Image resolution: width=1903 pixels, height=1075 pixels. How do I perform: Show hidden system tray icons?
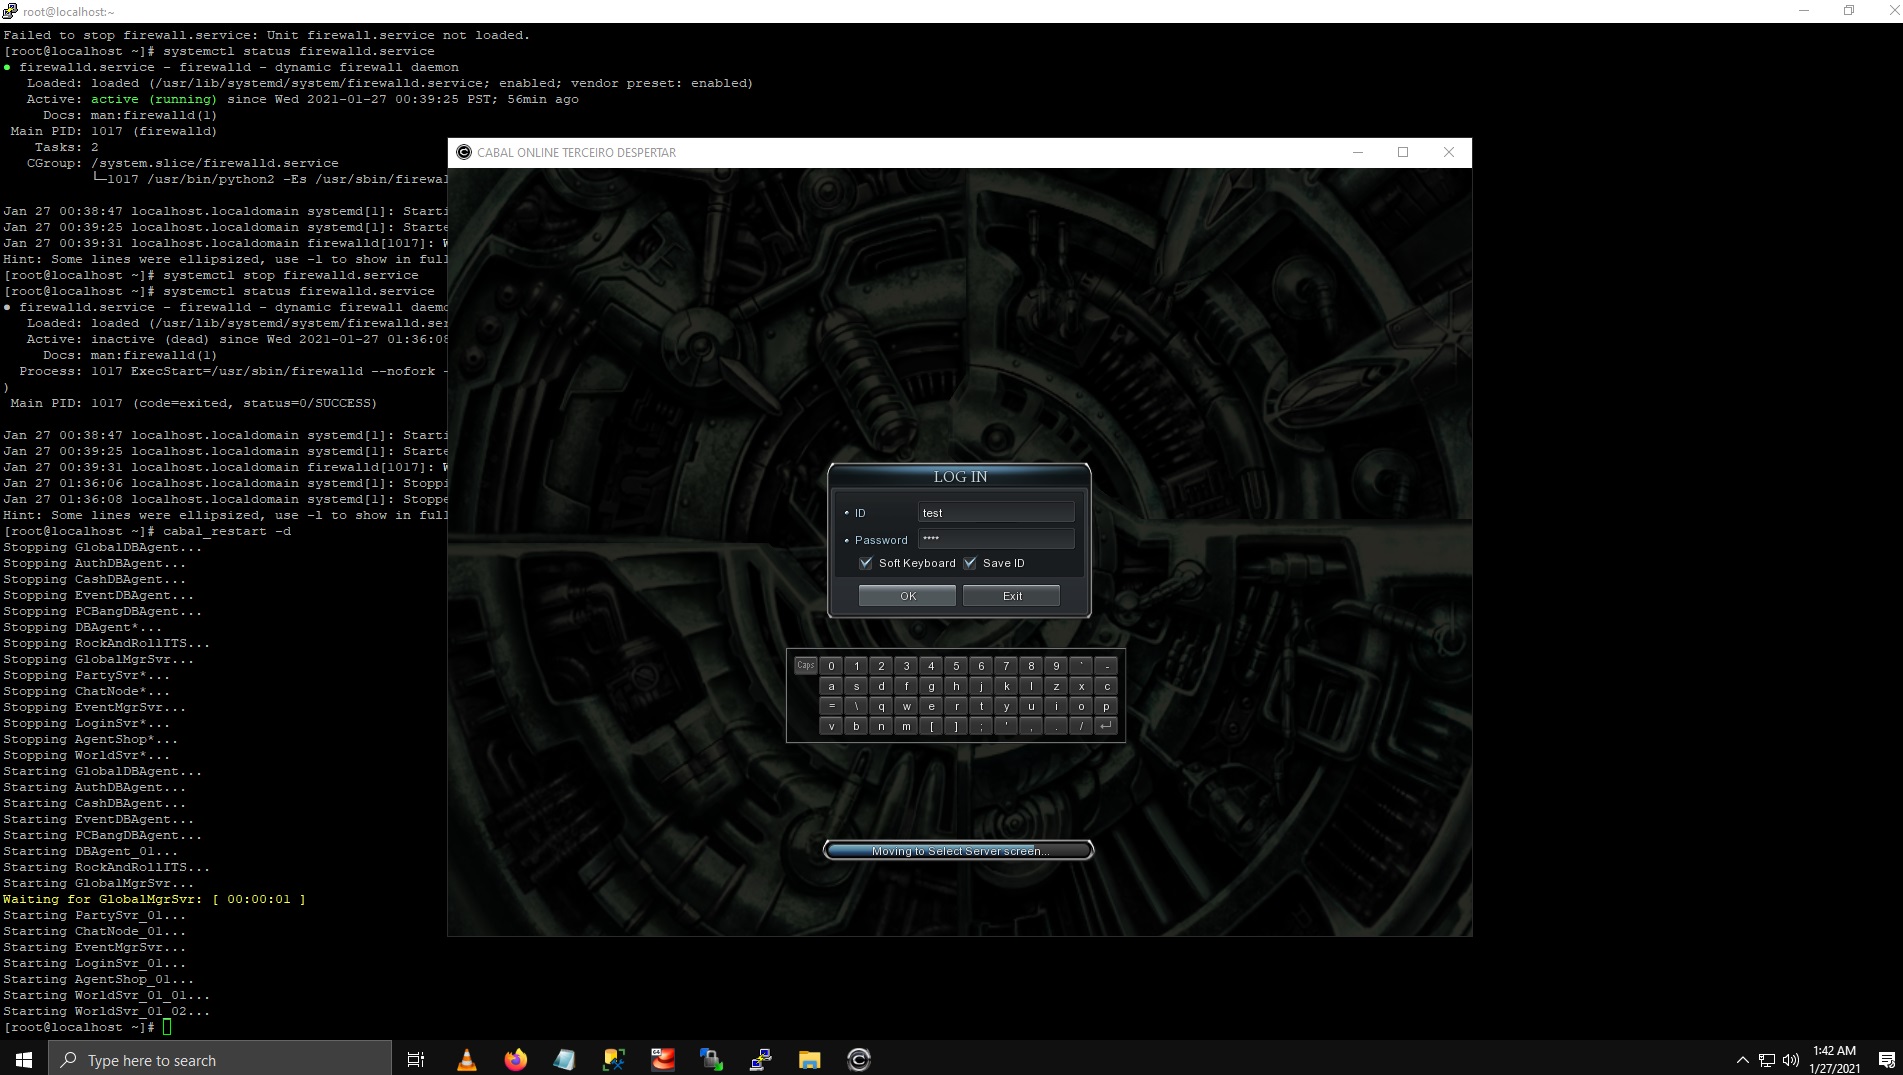(x=1743, y=1060)
